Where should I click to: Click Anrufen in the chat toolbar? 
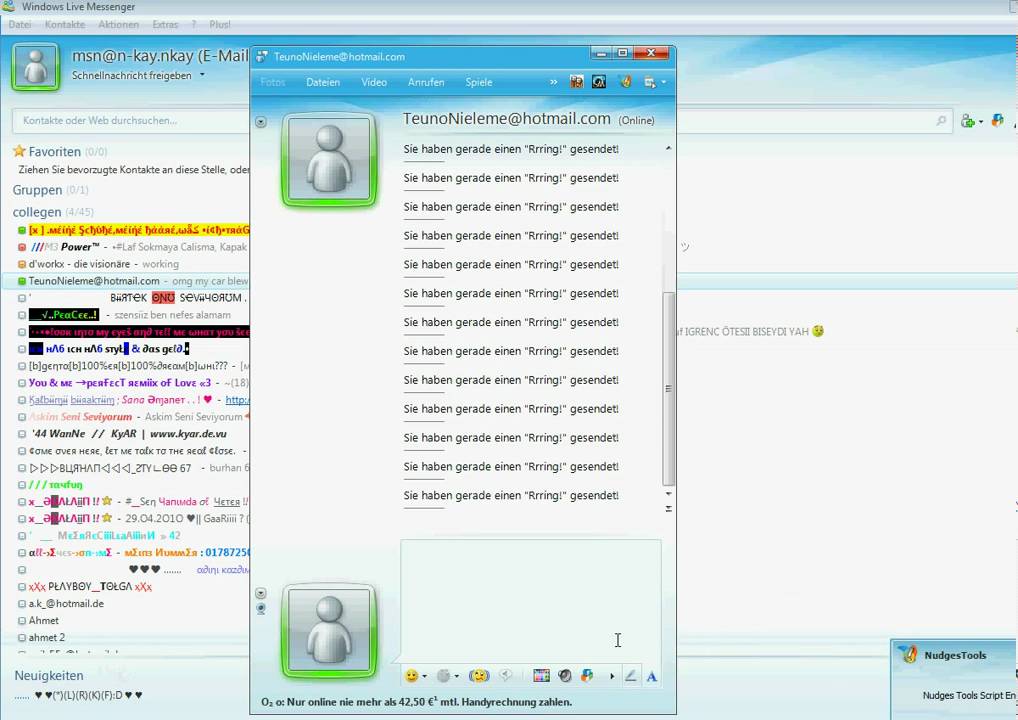click(426, 82)
